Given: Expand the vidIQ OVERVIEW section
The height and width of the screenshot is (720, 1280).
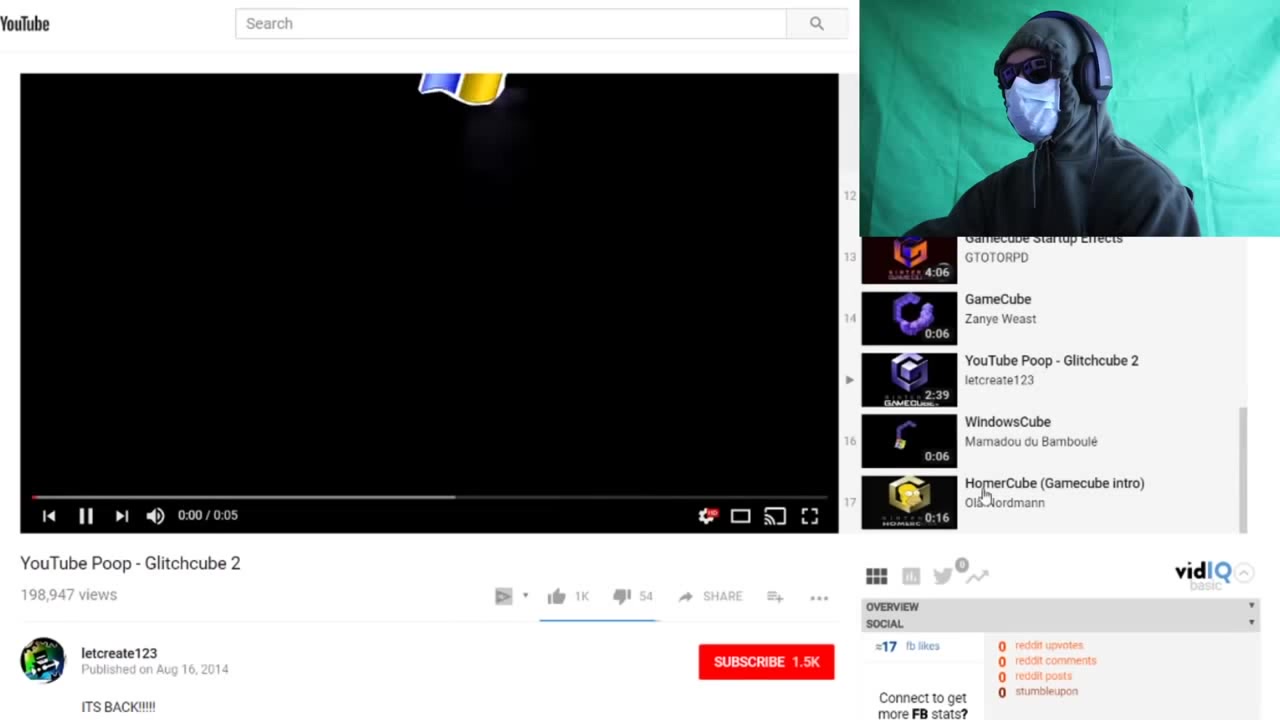Looking at the screenshot, I should (1060, 607).
